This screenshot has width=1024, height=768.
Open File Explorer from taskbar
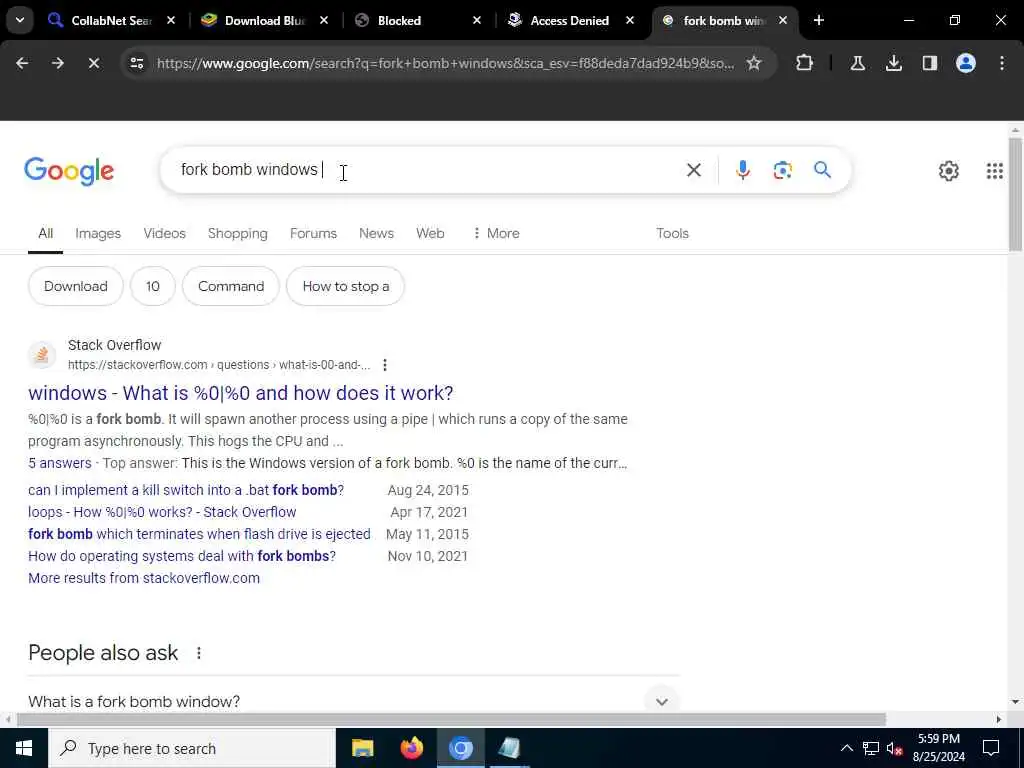[x=362, y=748]
